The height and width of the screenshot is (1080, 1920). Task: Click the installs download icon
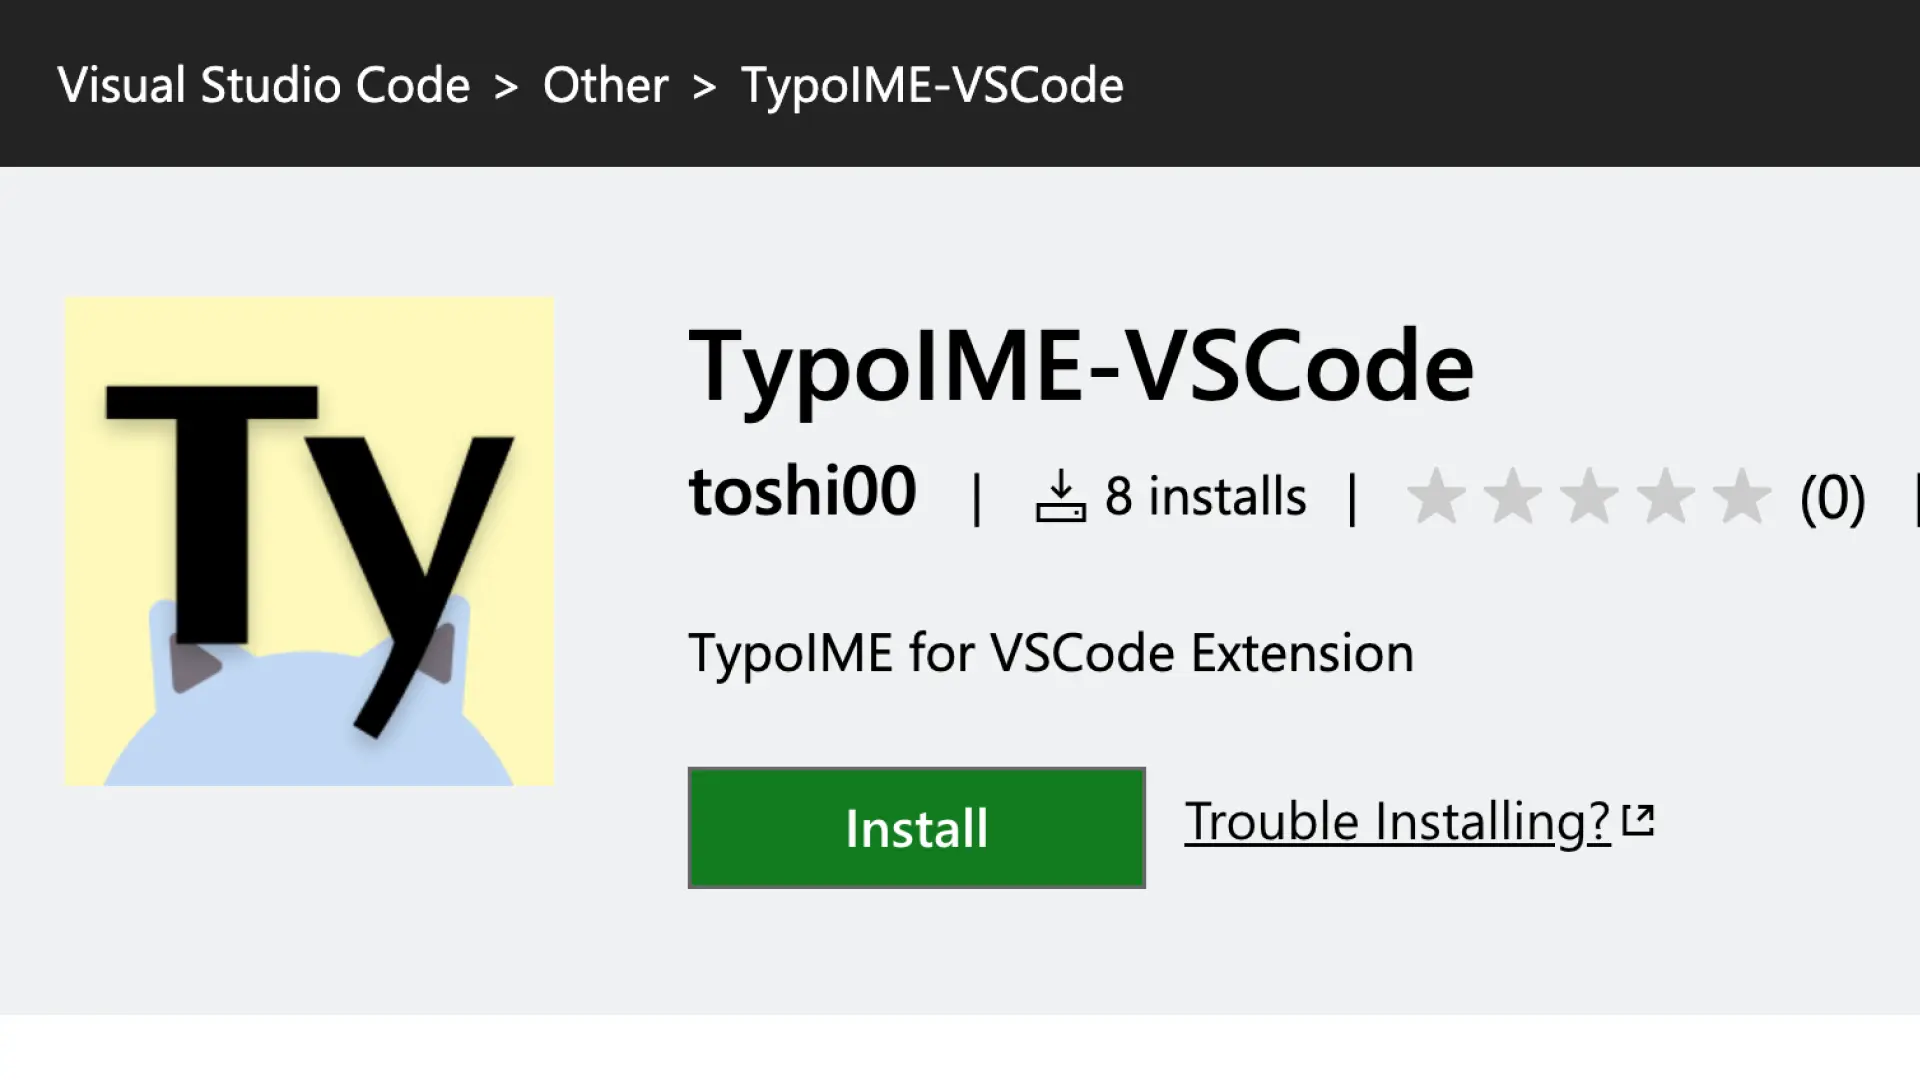pos(1060,496)
